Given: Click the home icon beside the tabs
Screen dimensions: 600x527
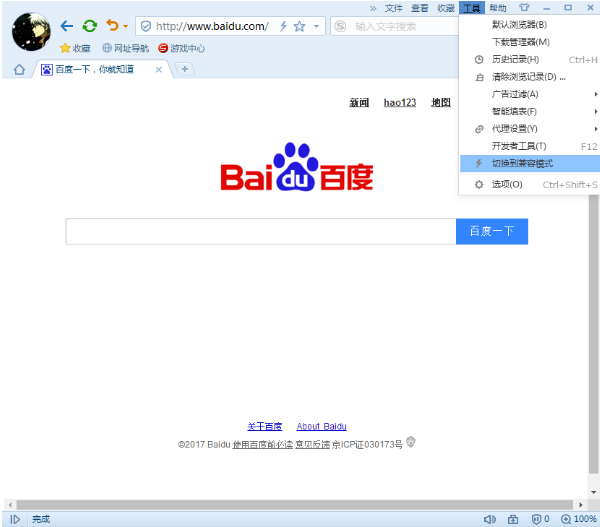Looking at the screenshot, I should [x=19, y=70].
